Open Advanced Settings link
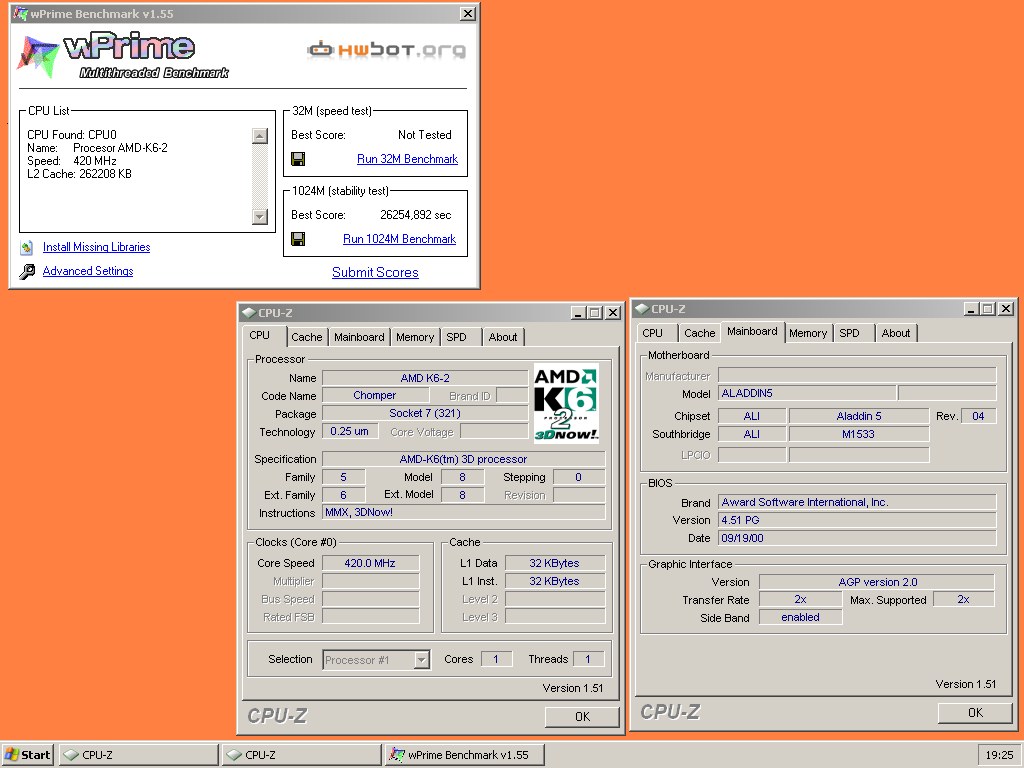Viewport: 1024px width, 768px height. coord(88,271)
